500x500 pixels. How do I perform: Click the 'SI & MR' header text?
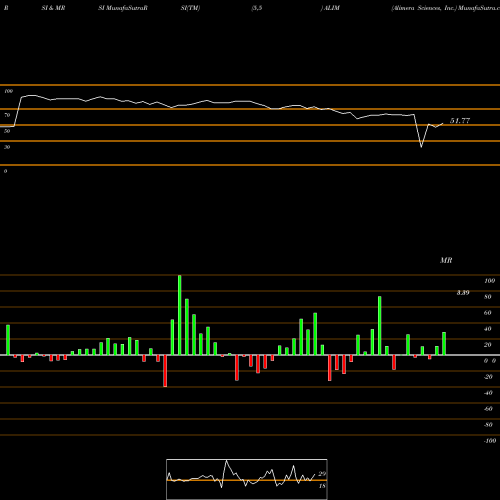53,8
